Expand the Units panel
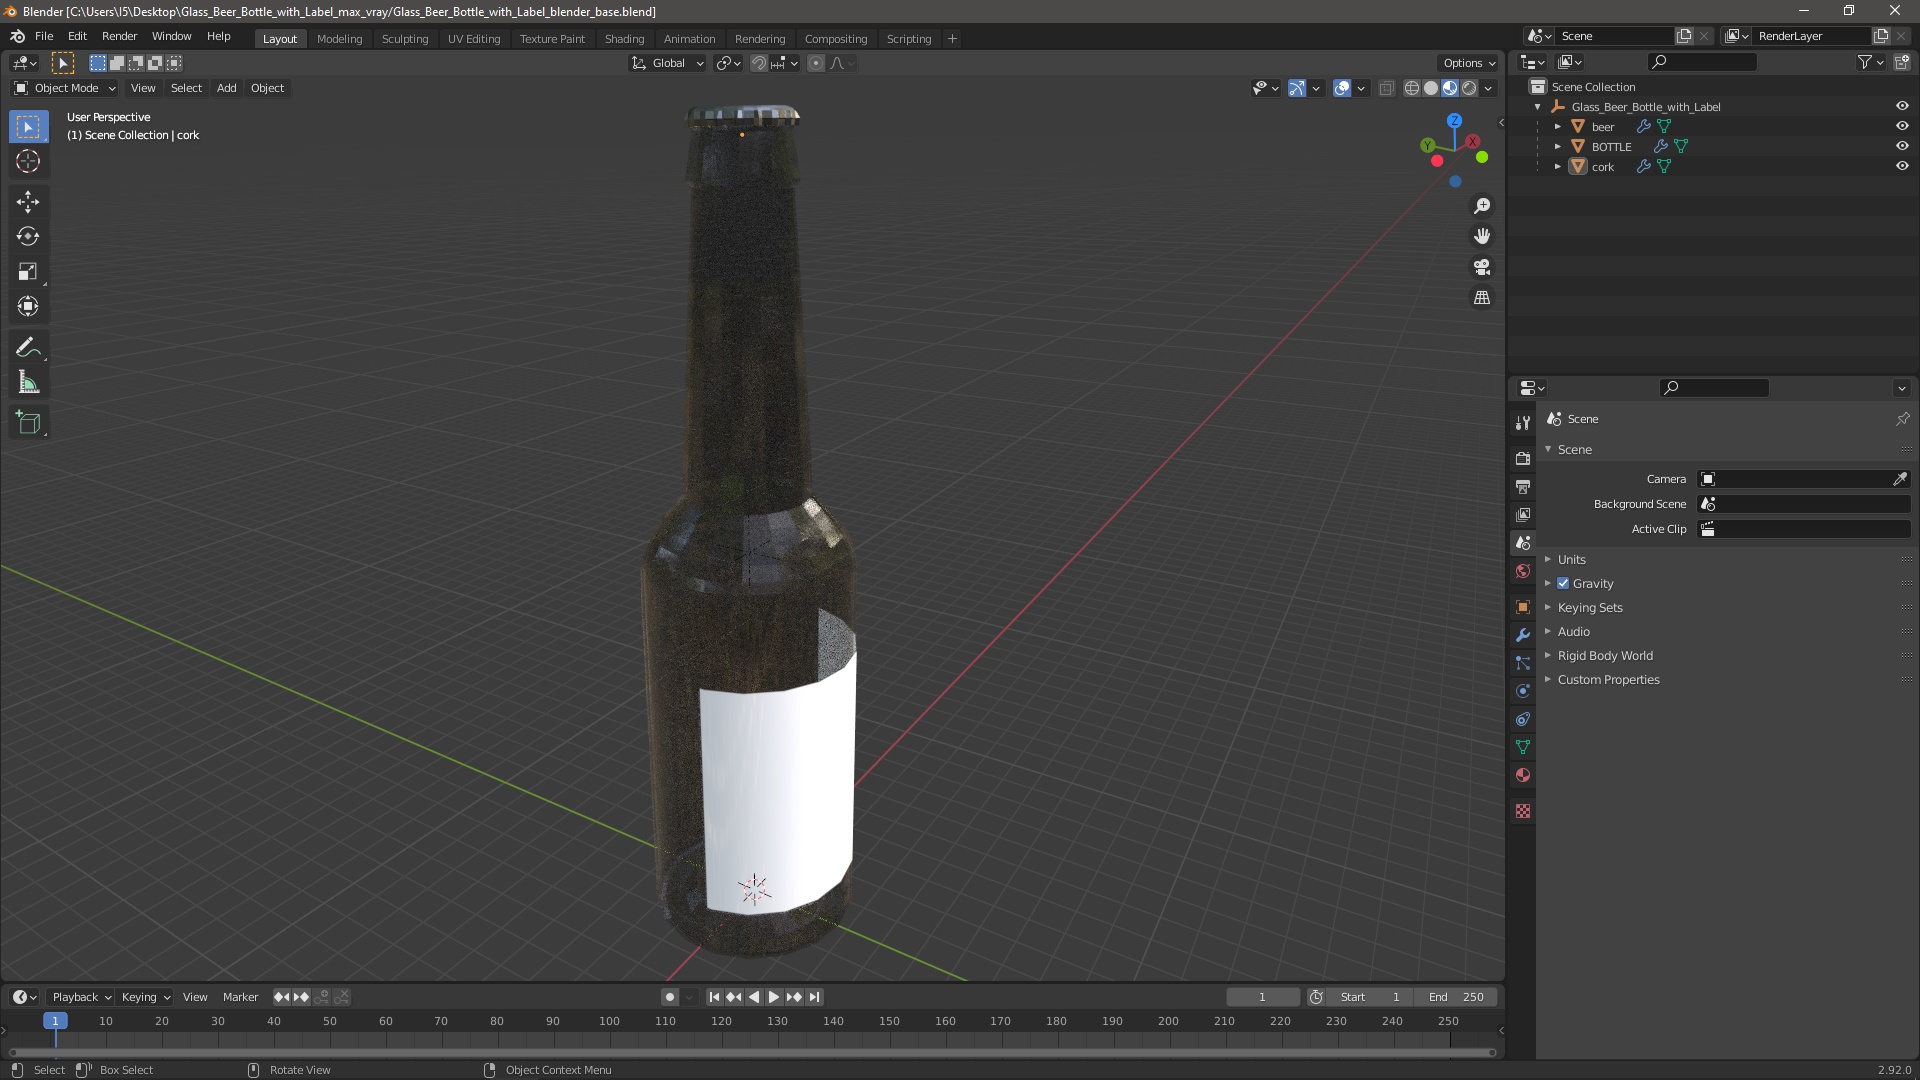This screenshot has width=1920, height=1080. [x=1571, y=559]
